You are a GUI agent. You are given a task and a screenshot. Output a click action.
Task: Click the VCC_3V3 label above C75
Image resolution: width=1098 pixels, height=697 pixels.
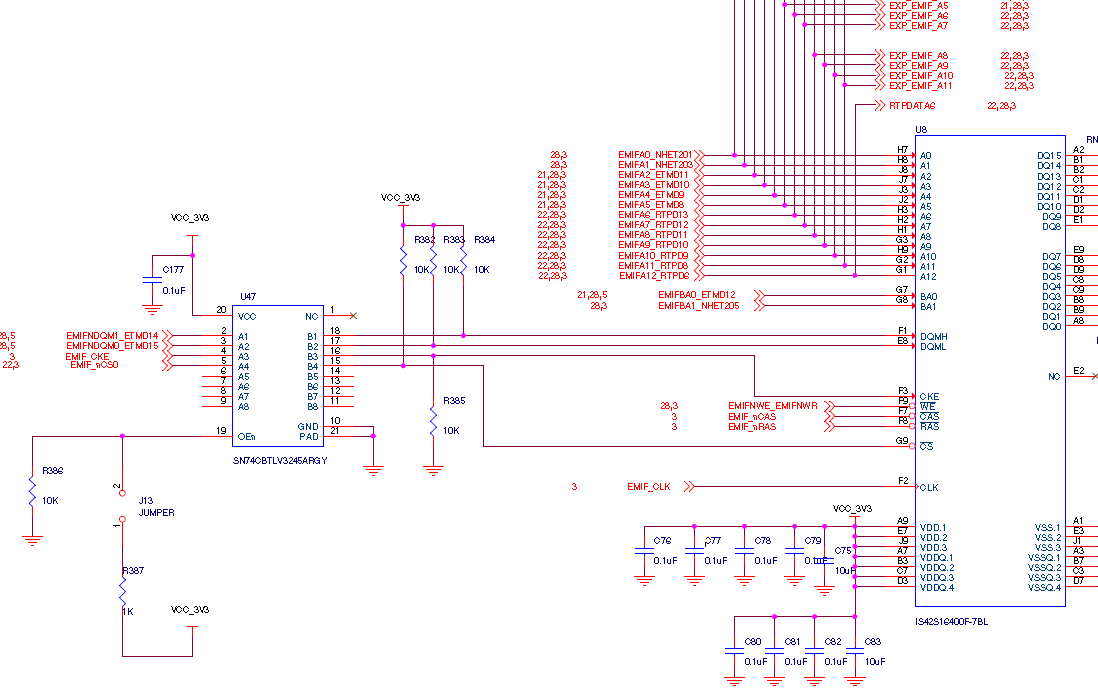pyautogui.click(x=852, y=509)
